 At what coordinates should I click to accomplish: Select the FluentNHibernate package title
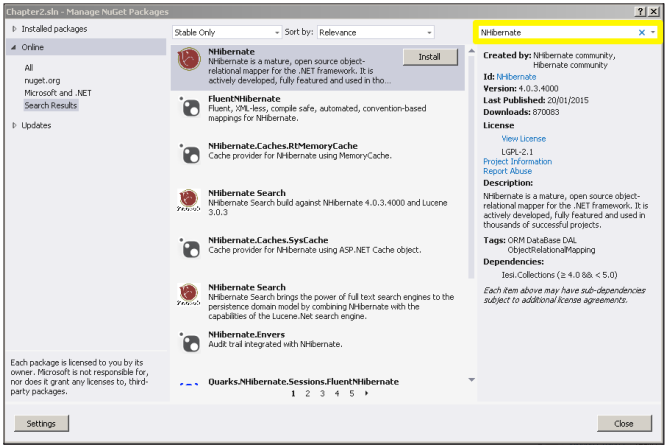click(244, 99)
